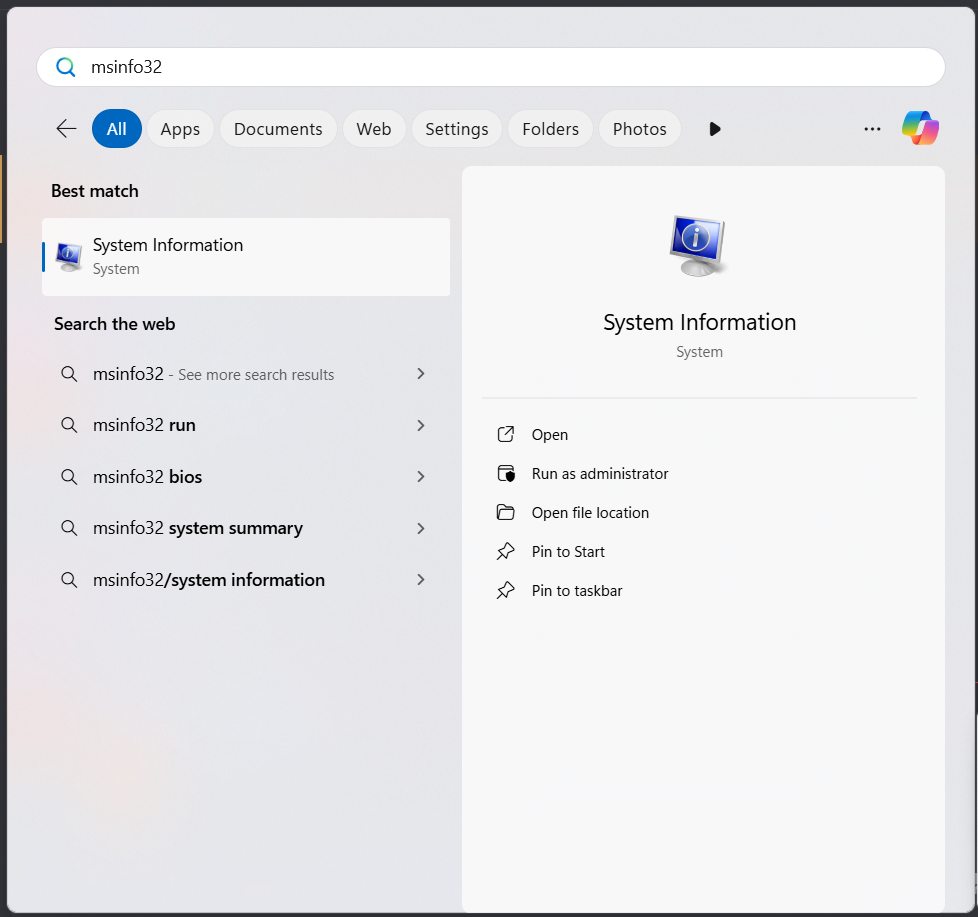This screenshot has height=917, width=978.
Task: Select the msinfo32 bios web suggestion
Action: pyautogui.click(x=246, y=477)
